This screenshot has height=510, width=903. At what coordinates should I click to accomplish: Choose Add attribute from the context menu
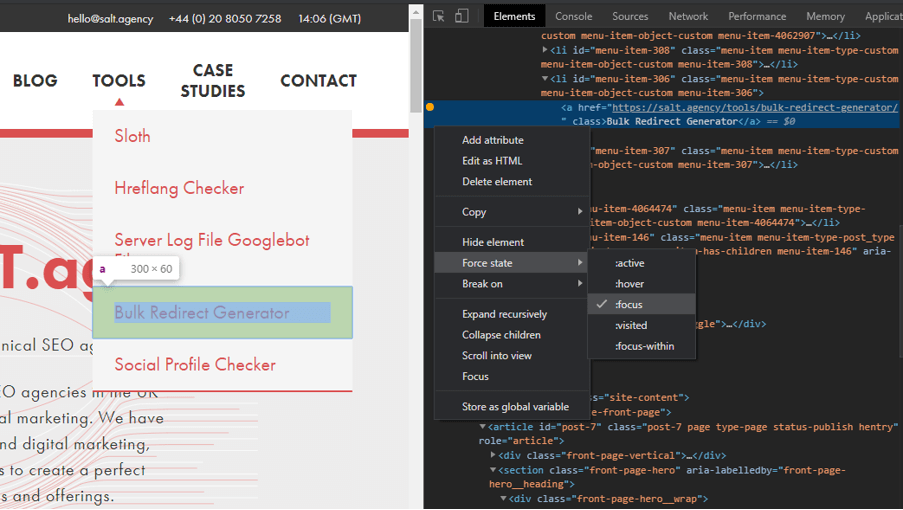click(512, 140)
